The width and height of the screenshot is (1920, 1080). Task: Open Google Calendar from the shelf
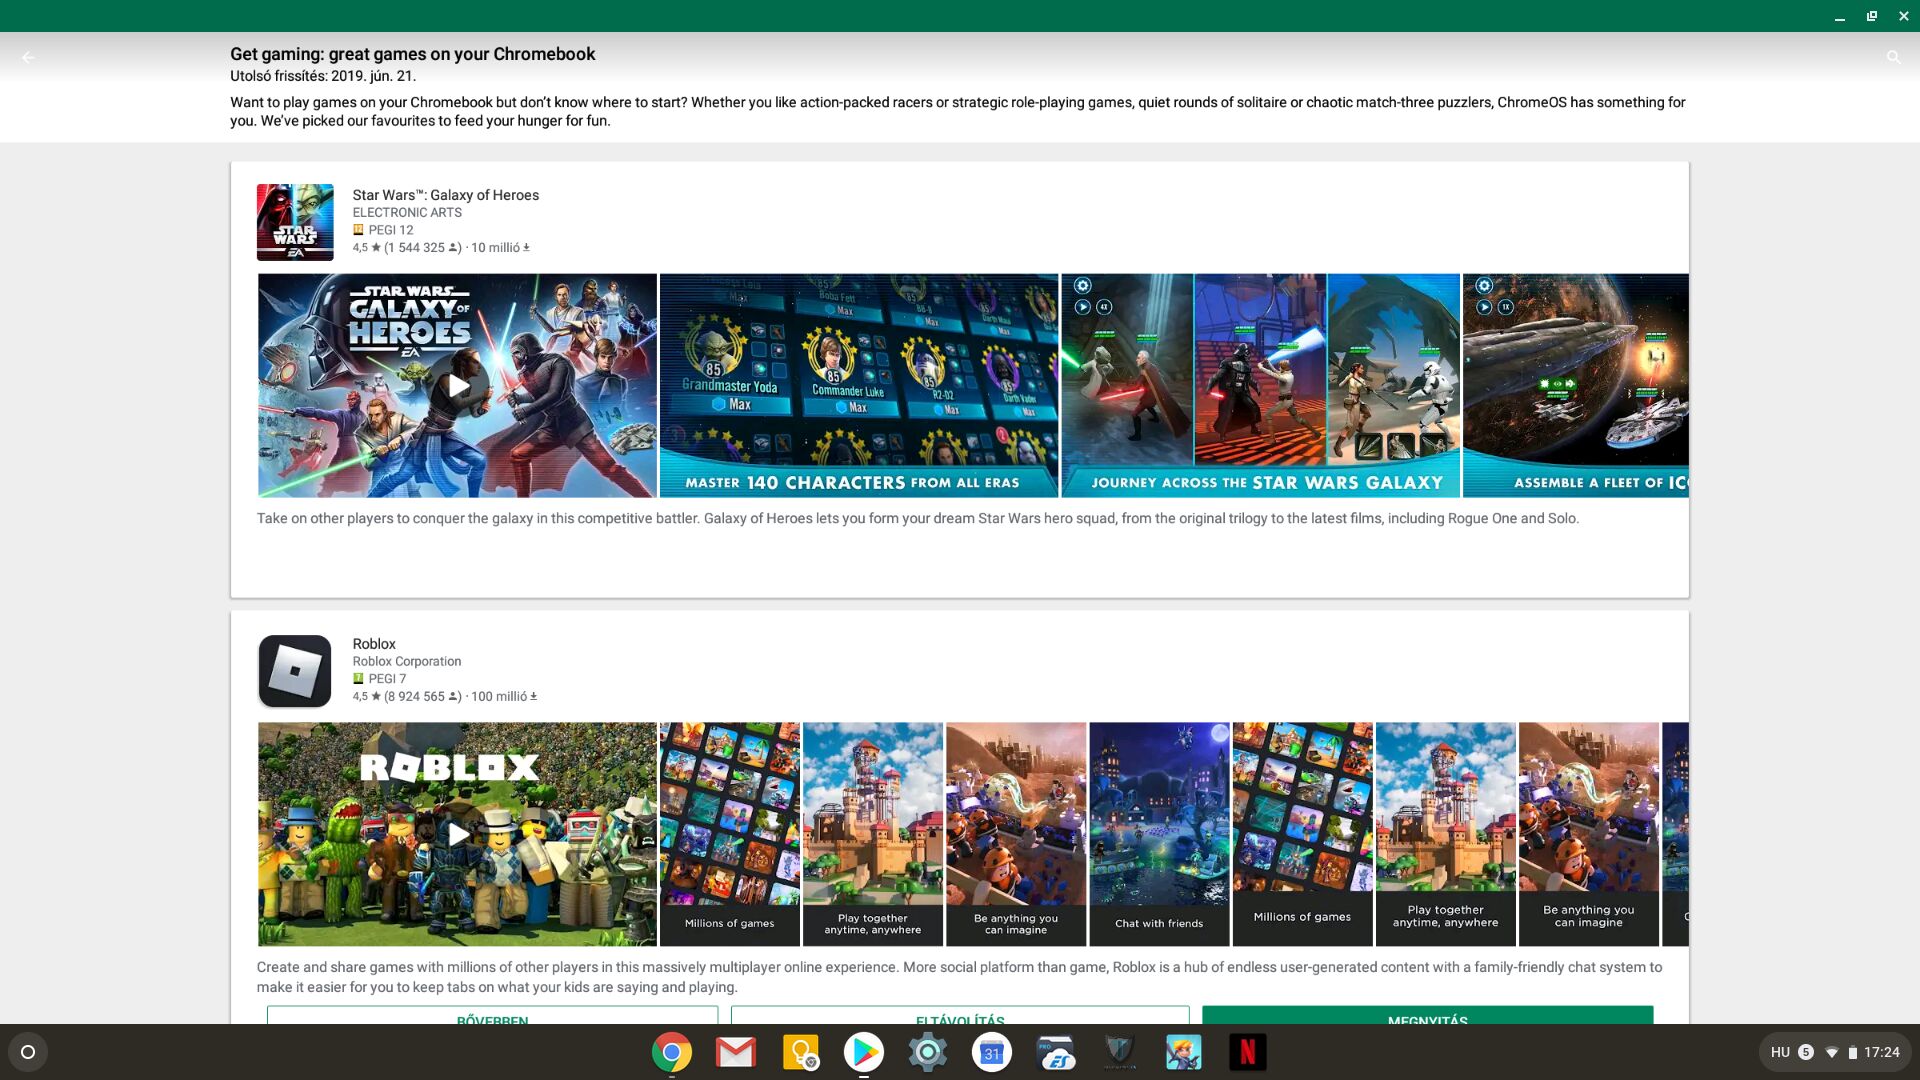click(x=992, y=1052)
